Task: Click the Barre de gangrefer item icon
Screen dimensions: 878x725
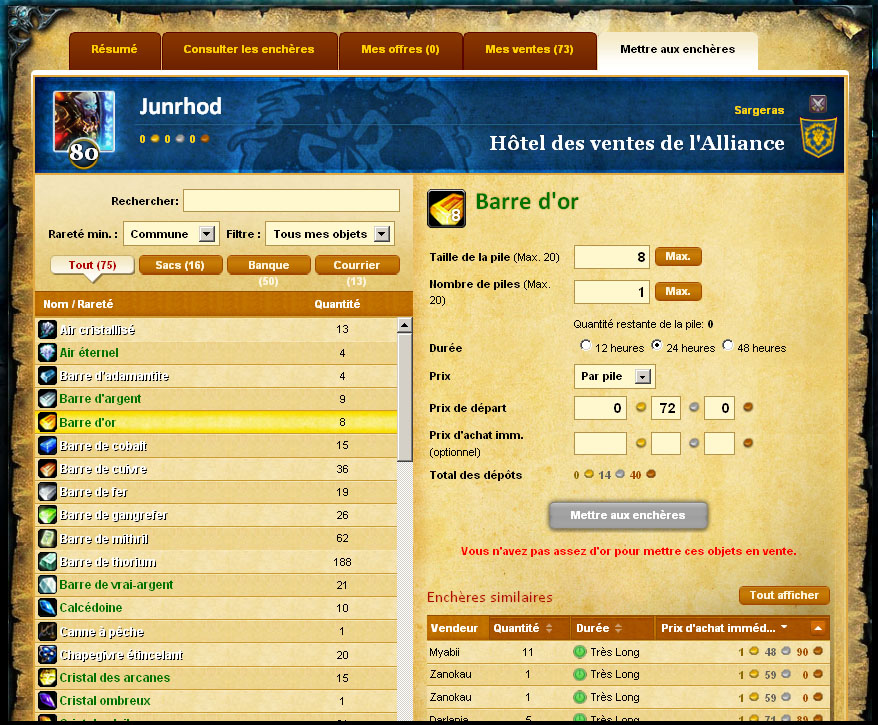Action: pos(47,515)
